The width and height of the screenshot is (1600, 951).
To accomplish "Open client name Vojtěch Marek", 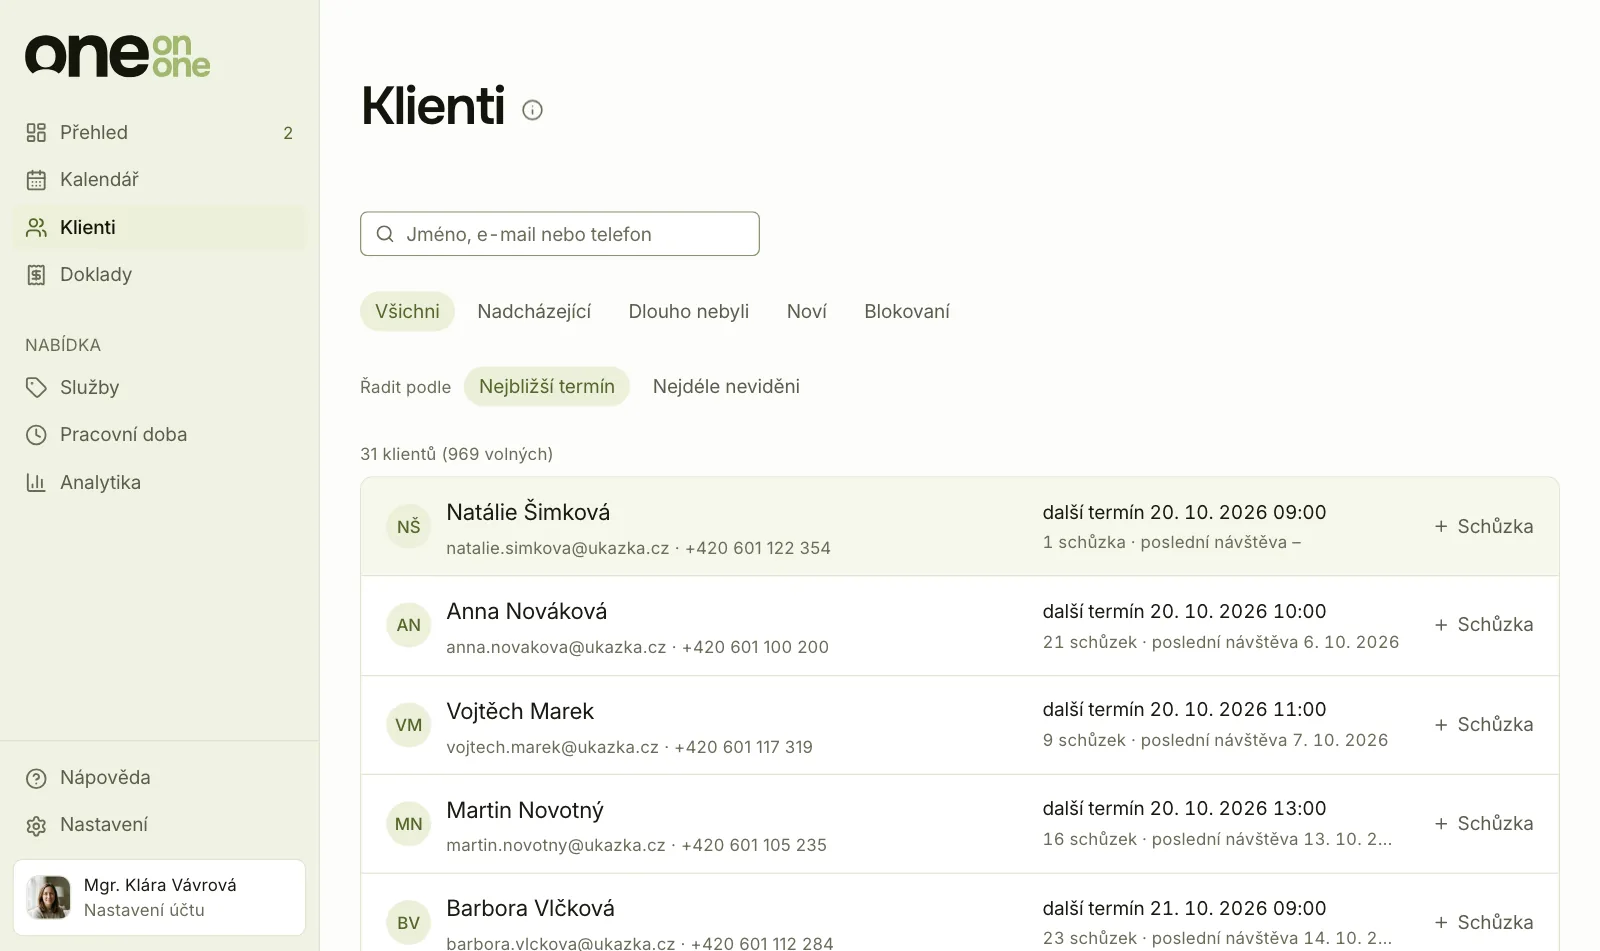I will tap(520, 712).
